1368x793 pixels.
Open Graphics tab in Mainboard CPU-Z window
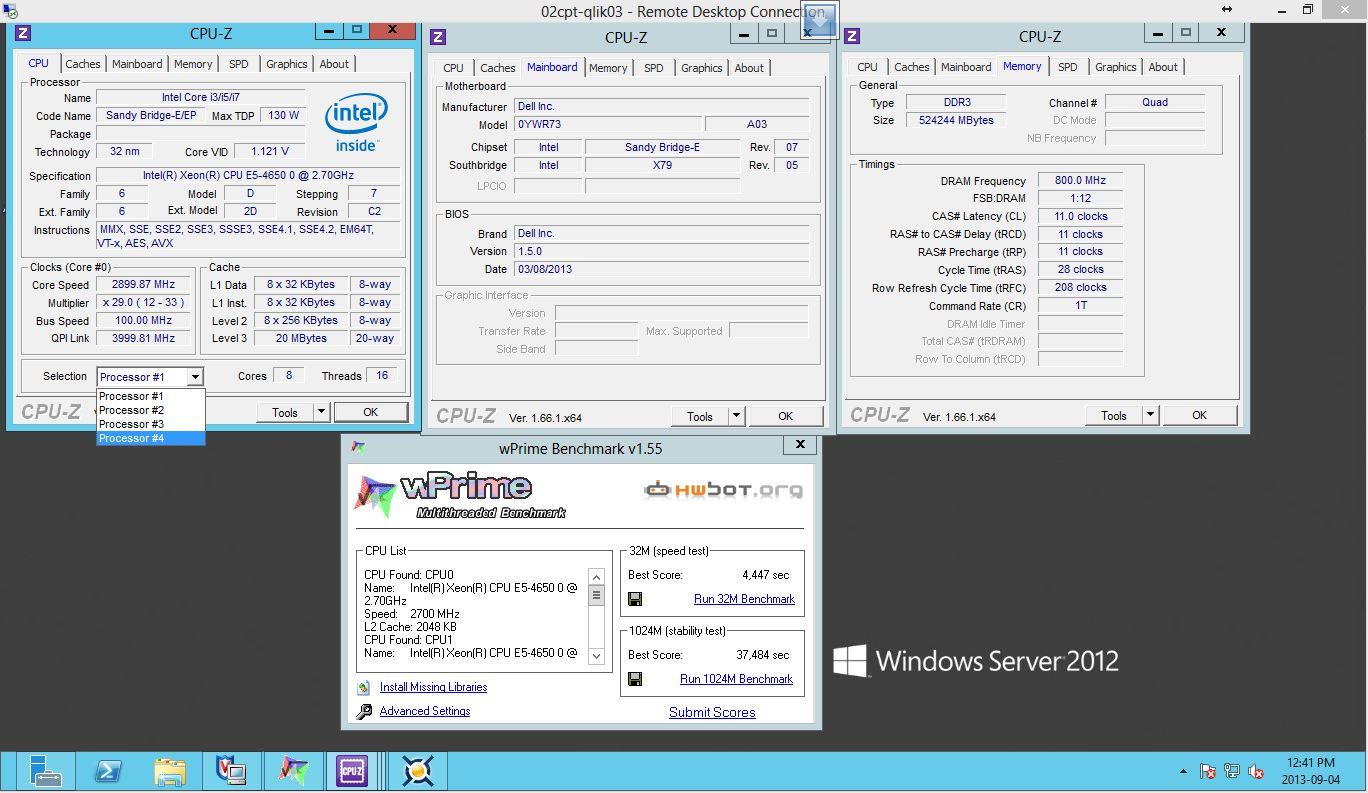701,68
